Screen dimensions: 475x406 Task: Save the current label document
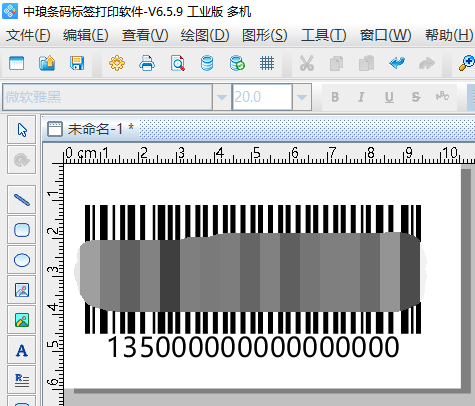point(77,63)
